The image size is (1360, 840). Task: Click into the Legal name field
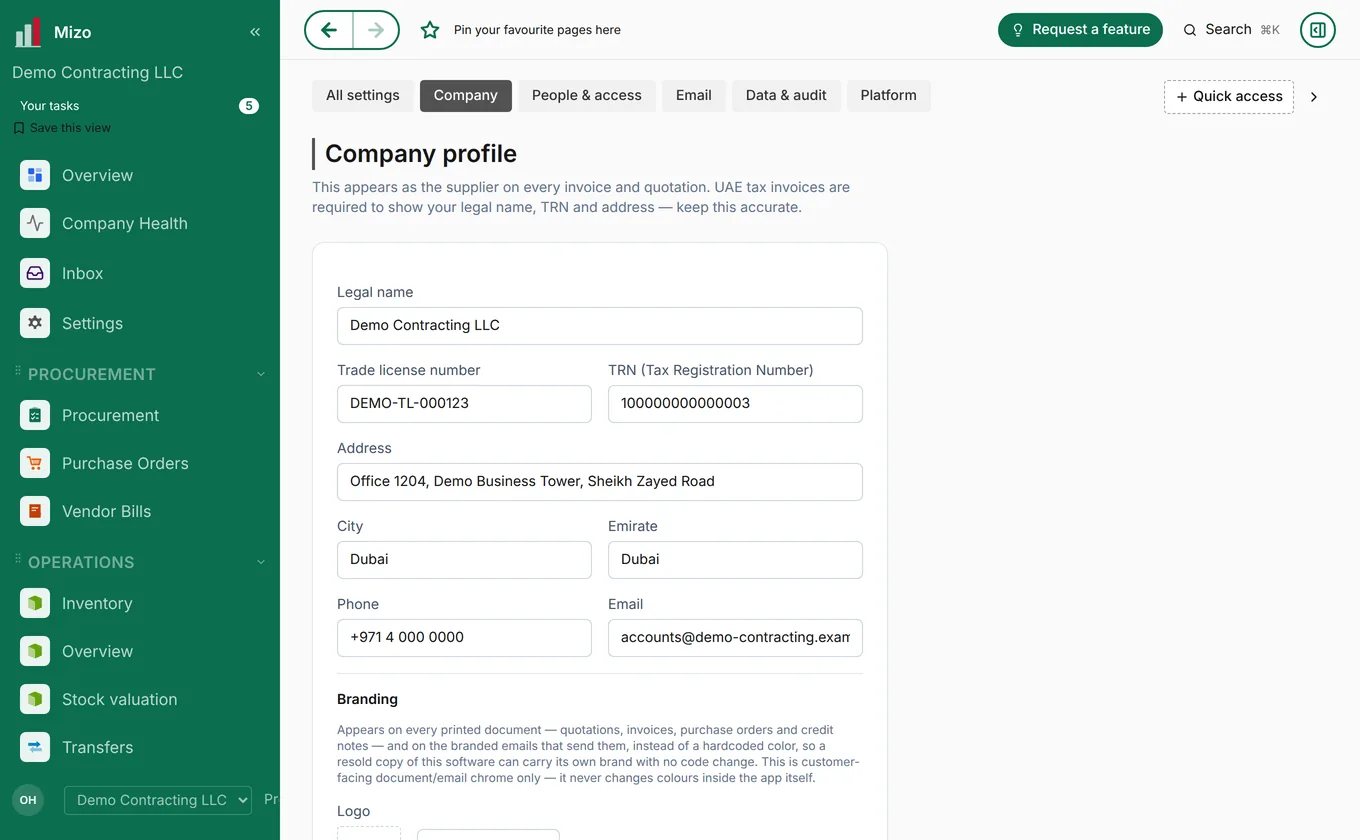point(600,326)
